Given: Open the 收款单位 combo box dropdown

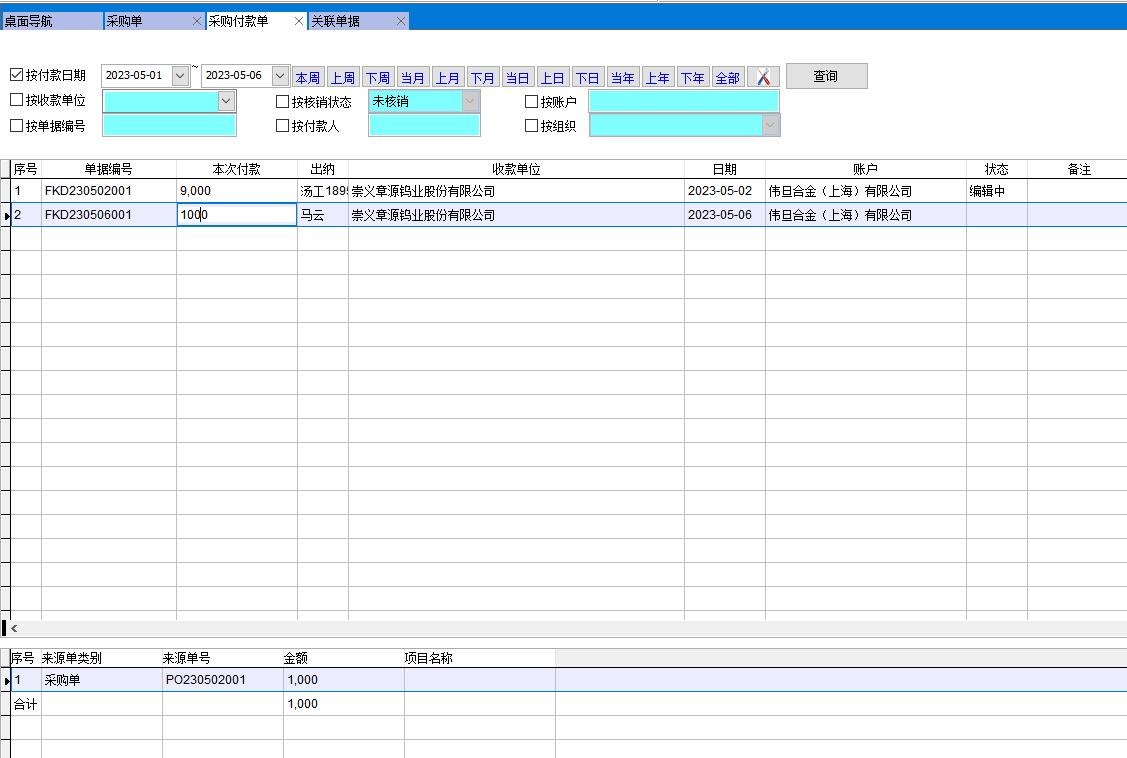Looking at the screenshot, I should click(x=226, y=101).
